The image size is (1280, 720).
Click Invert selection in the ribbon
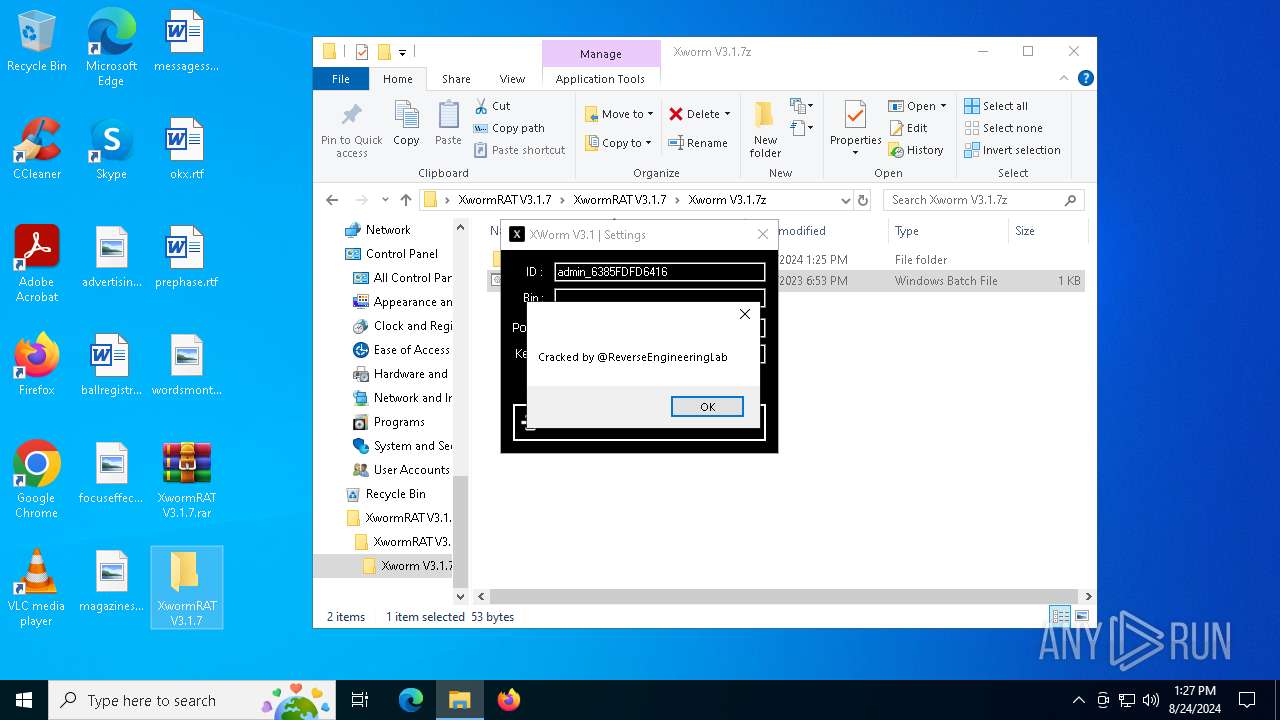pos(1012,150)
